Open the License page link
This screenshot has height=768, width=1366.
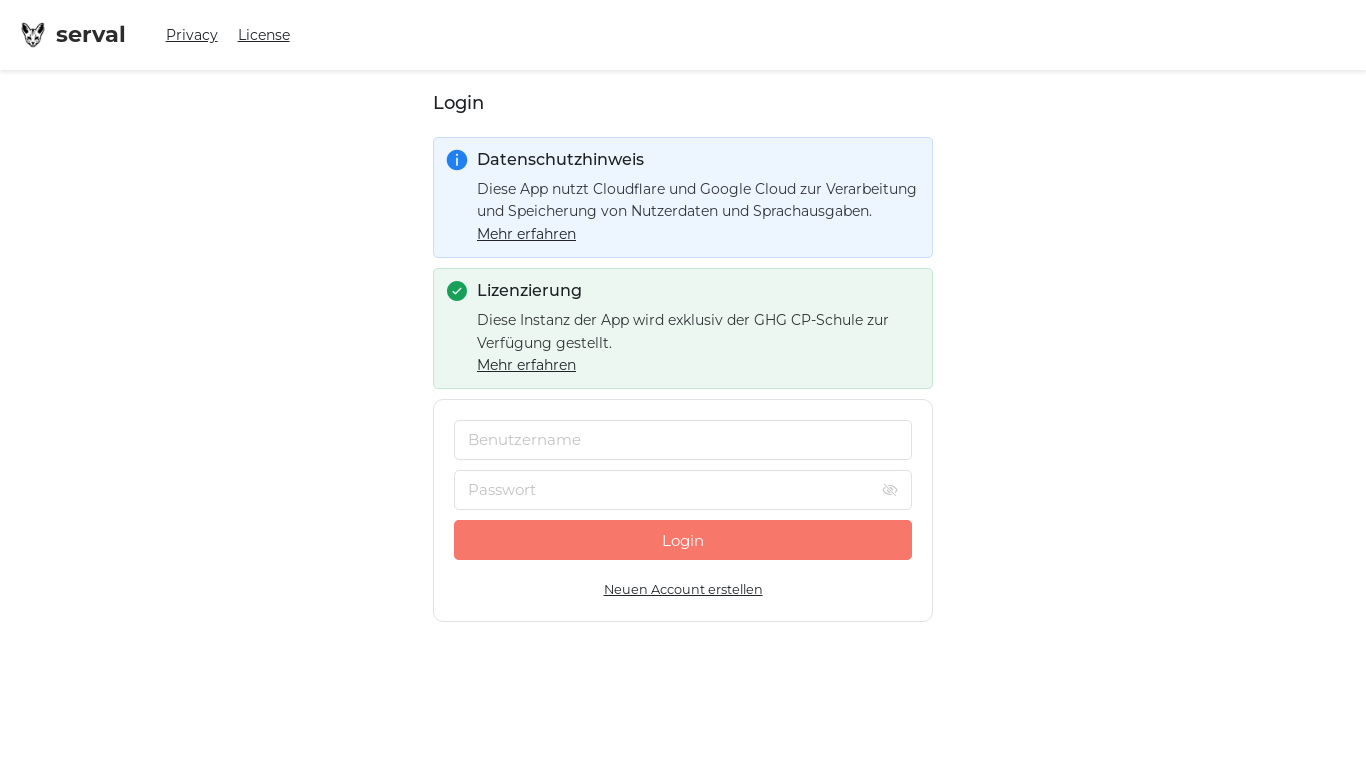point(264,35)
